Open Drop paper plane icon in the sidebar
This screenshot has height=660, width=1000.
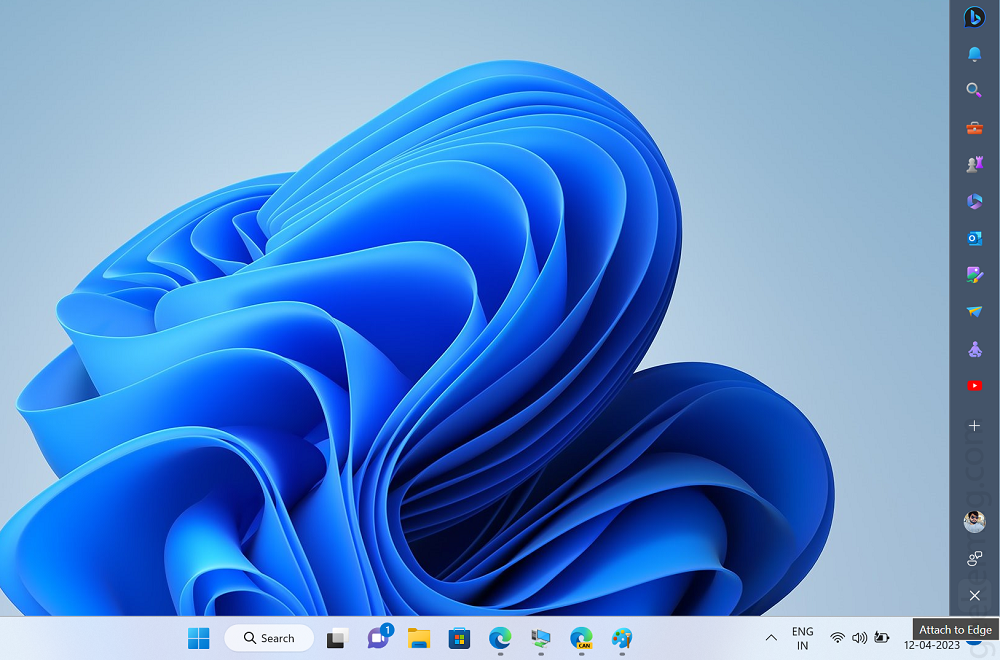pos(974,312)
